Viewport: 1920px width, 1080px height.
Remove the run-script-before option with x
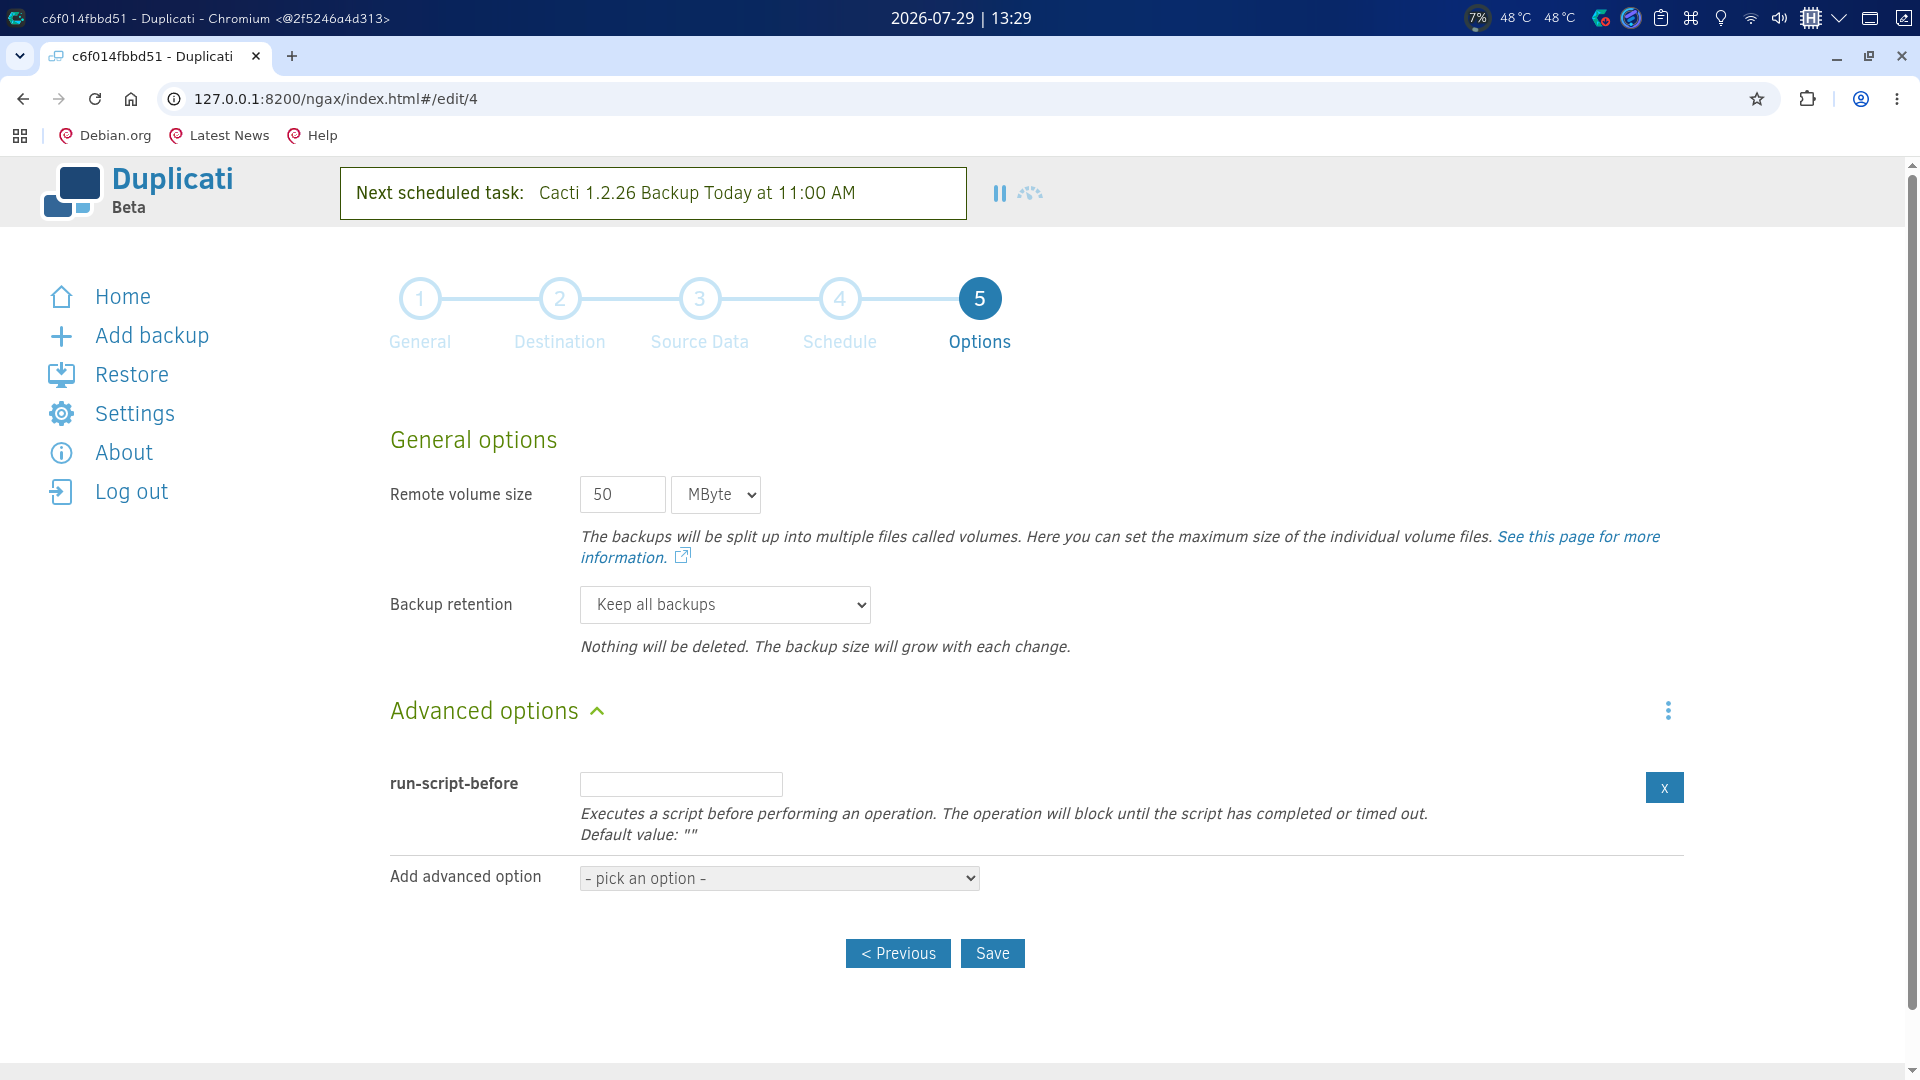[1665, 788]
